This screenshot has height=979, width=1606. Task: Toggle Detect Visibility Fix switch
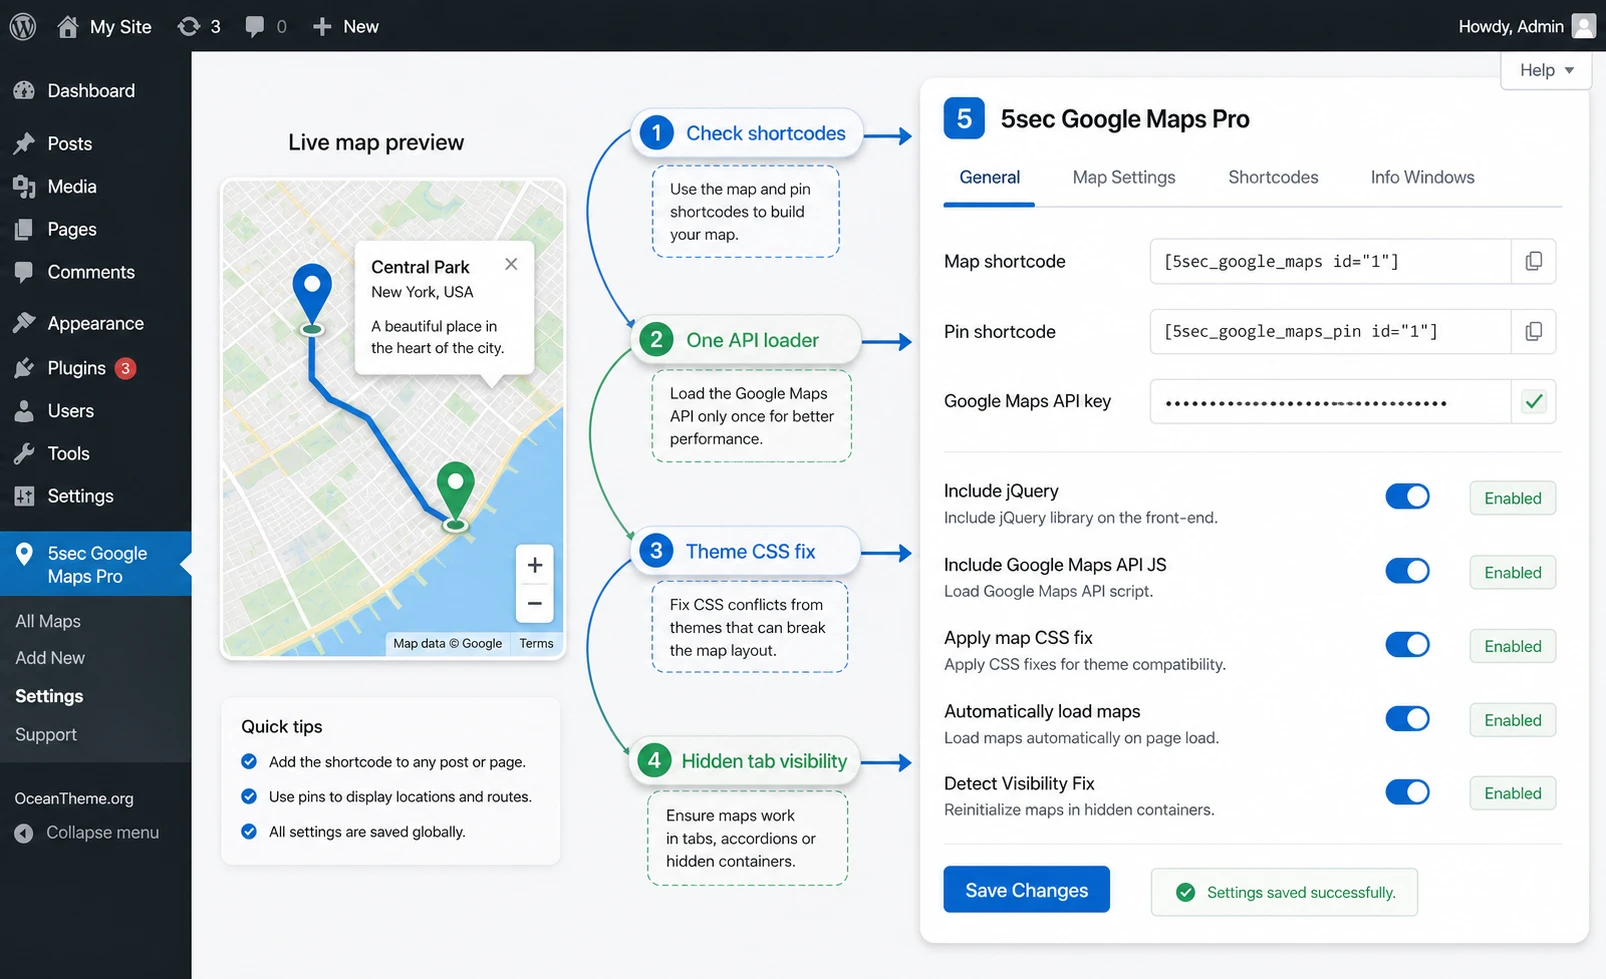tap(1407, 792)
